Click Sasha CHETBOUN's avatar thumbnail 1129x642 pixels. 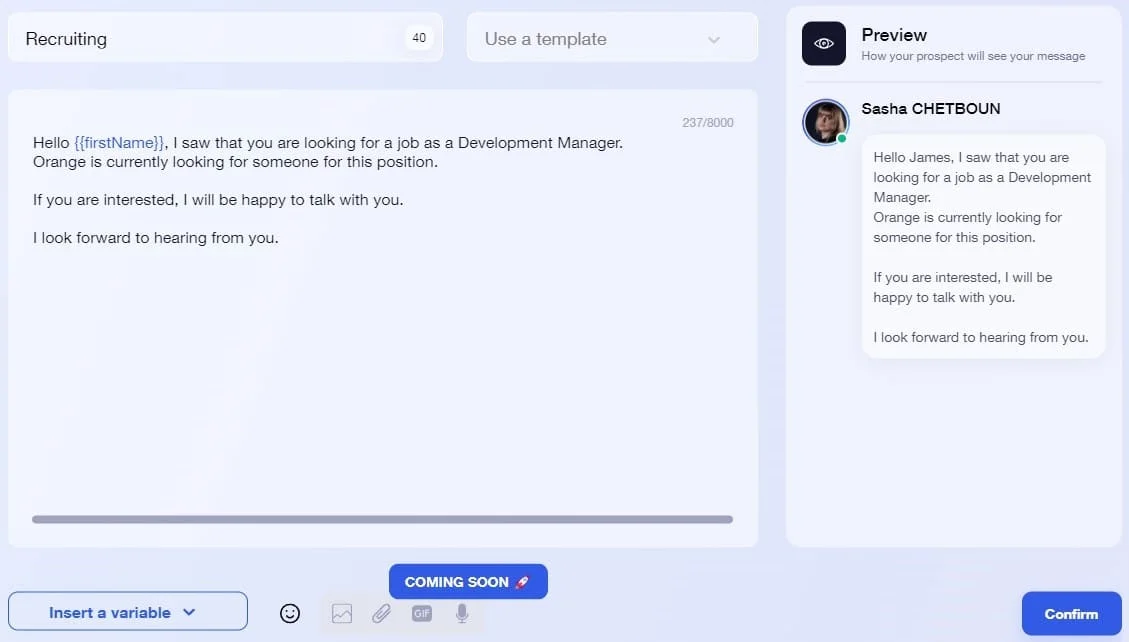click(x=825, y=122)
